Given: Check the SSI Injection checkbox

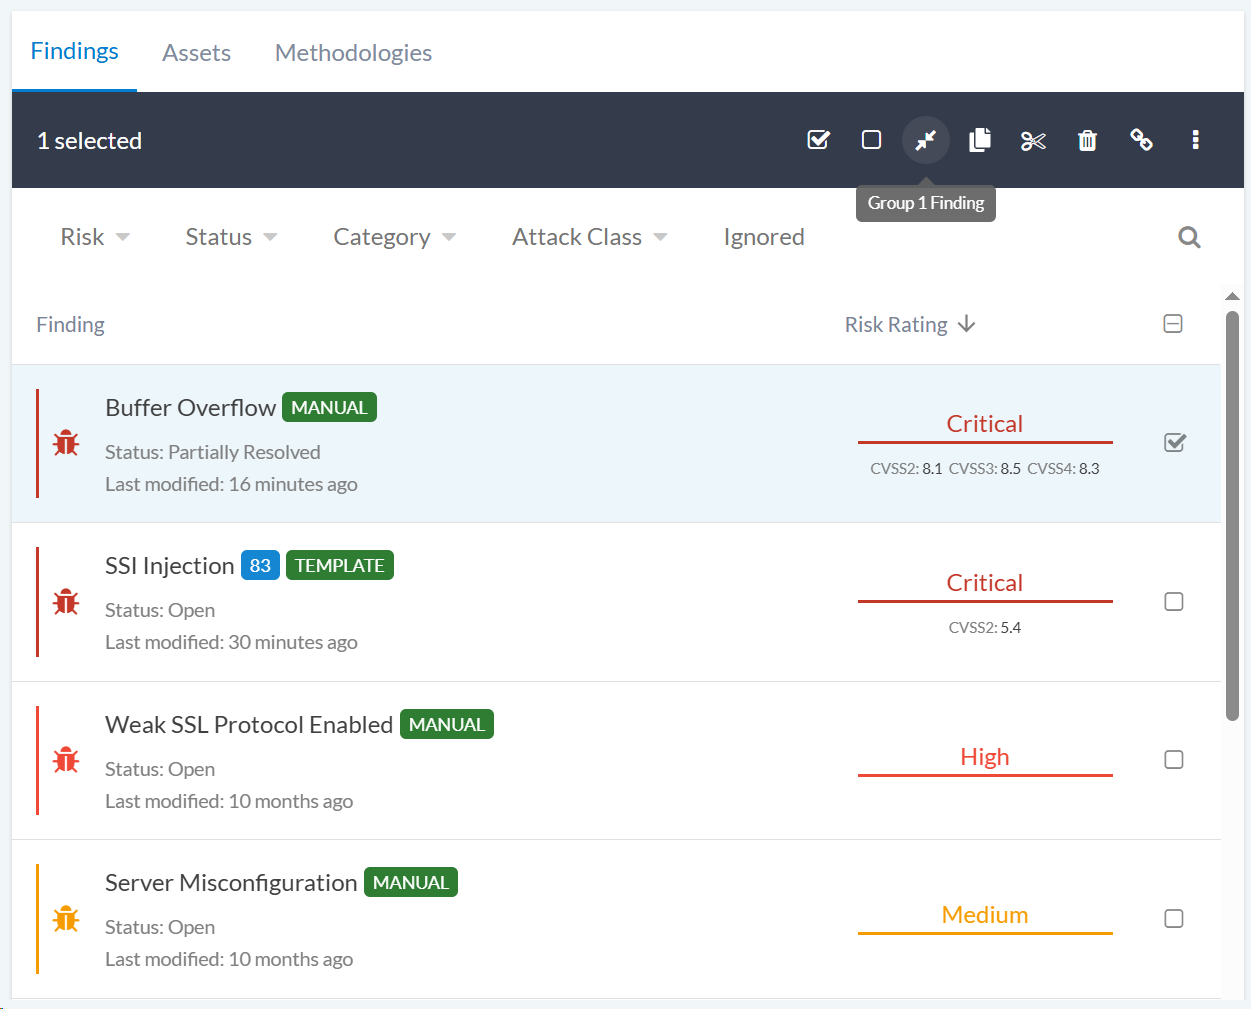Looking at the screenshot, I should click(1174, 602).
